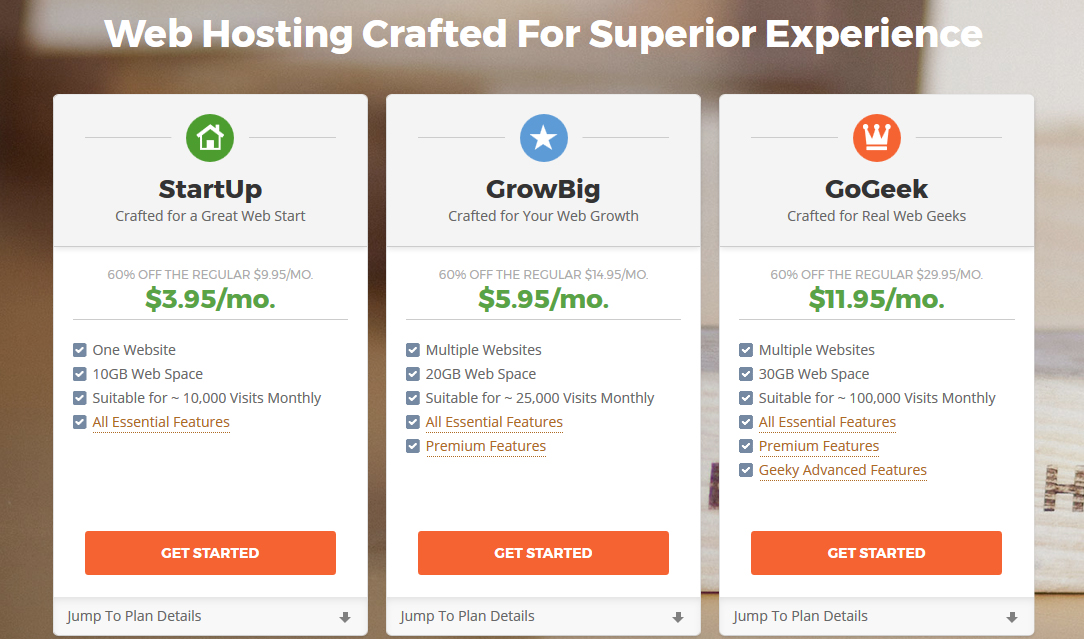
Task: Click Get Started for the GoGeek plan
Action: [x=877, y=553]
